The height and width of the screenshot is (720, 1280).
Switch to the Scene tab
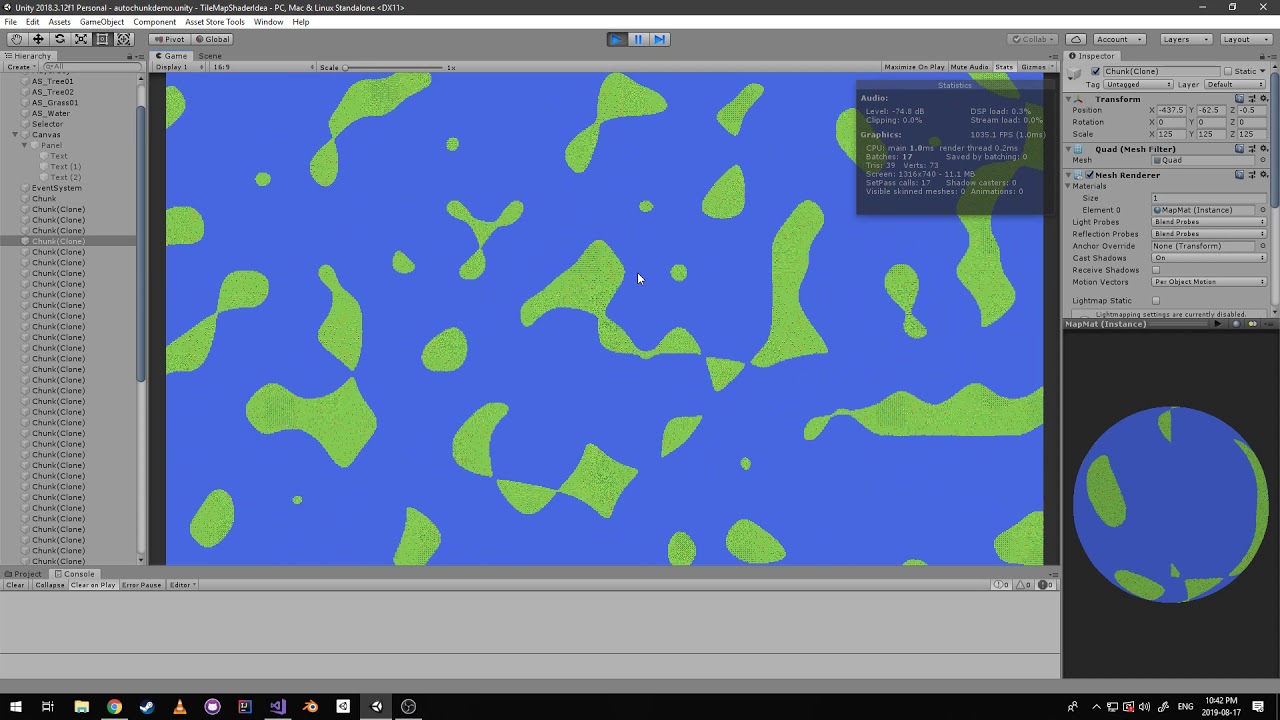(209, 56)
